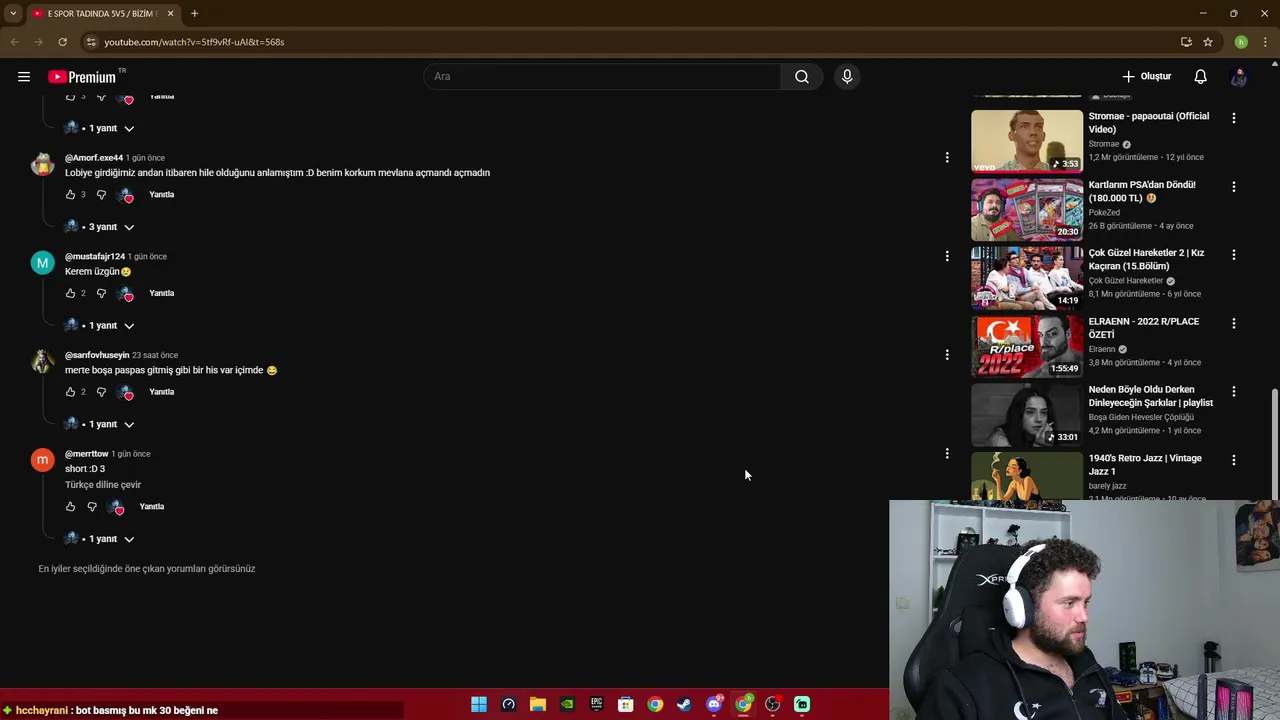
Task: Open options menu for @sanfovhuseyin comment
Action: click(x=947, y=355)
